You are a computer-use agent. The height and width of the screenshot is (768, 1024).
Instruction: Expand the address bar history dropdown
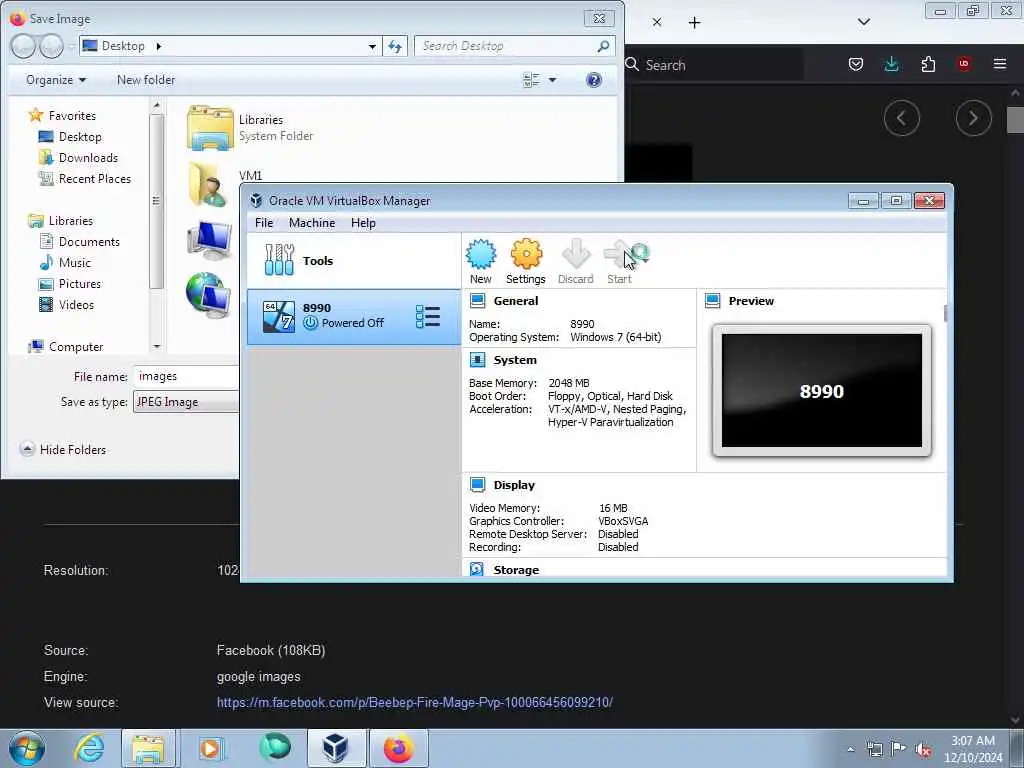[372, 46]
